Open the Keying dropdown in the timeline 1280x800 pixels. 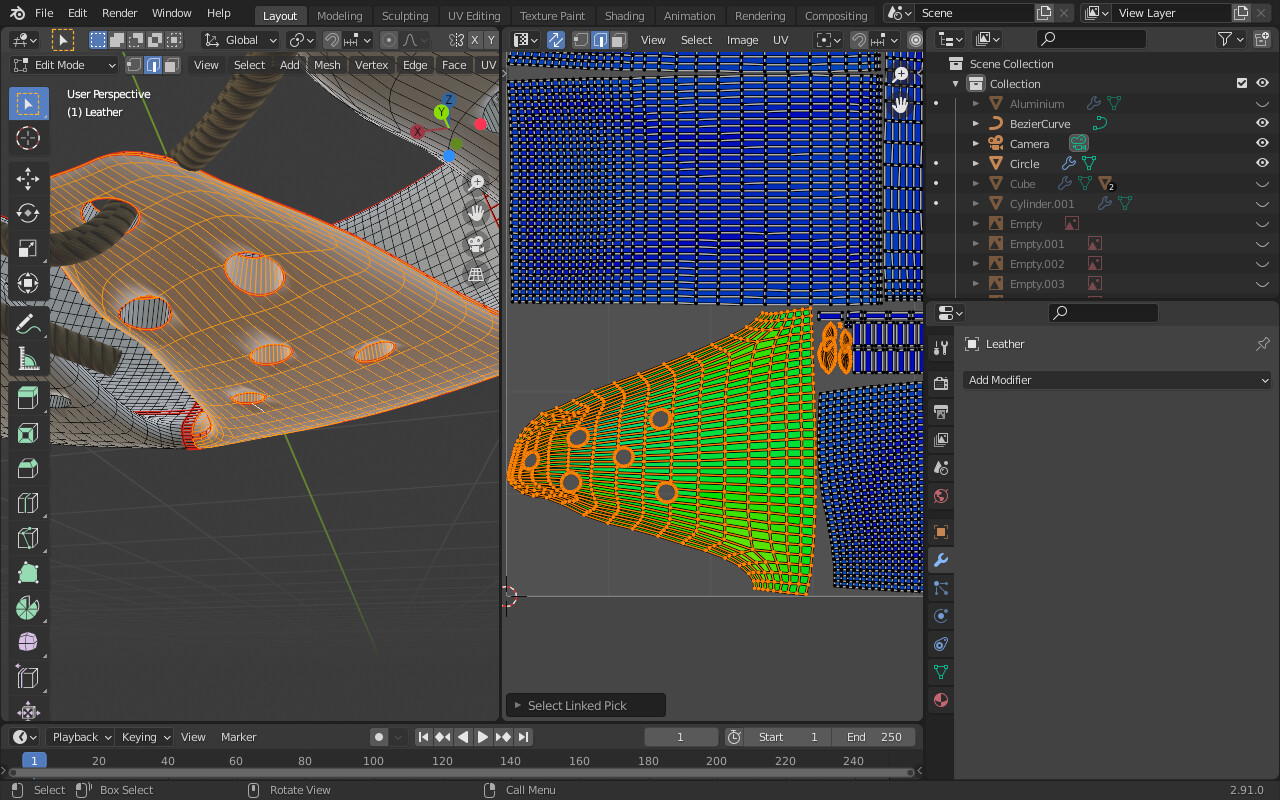[x=145, y=737]
